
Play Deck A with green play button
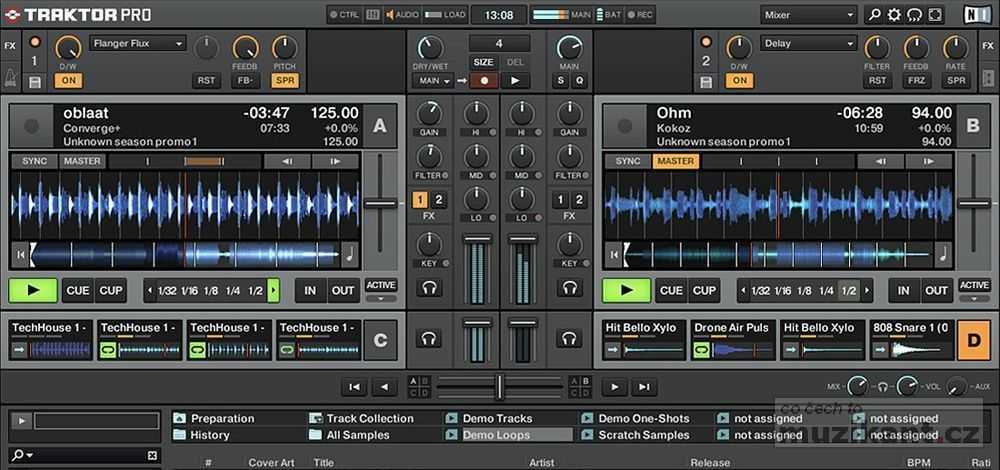coord(33,290)
